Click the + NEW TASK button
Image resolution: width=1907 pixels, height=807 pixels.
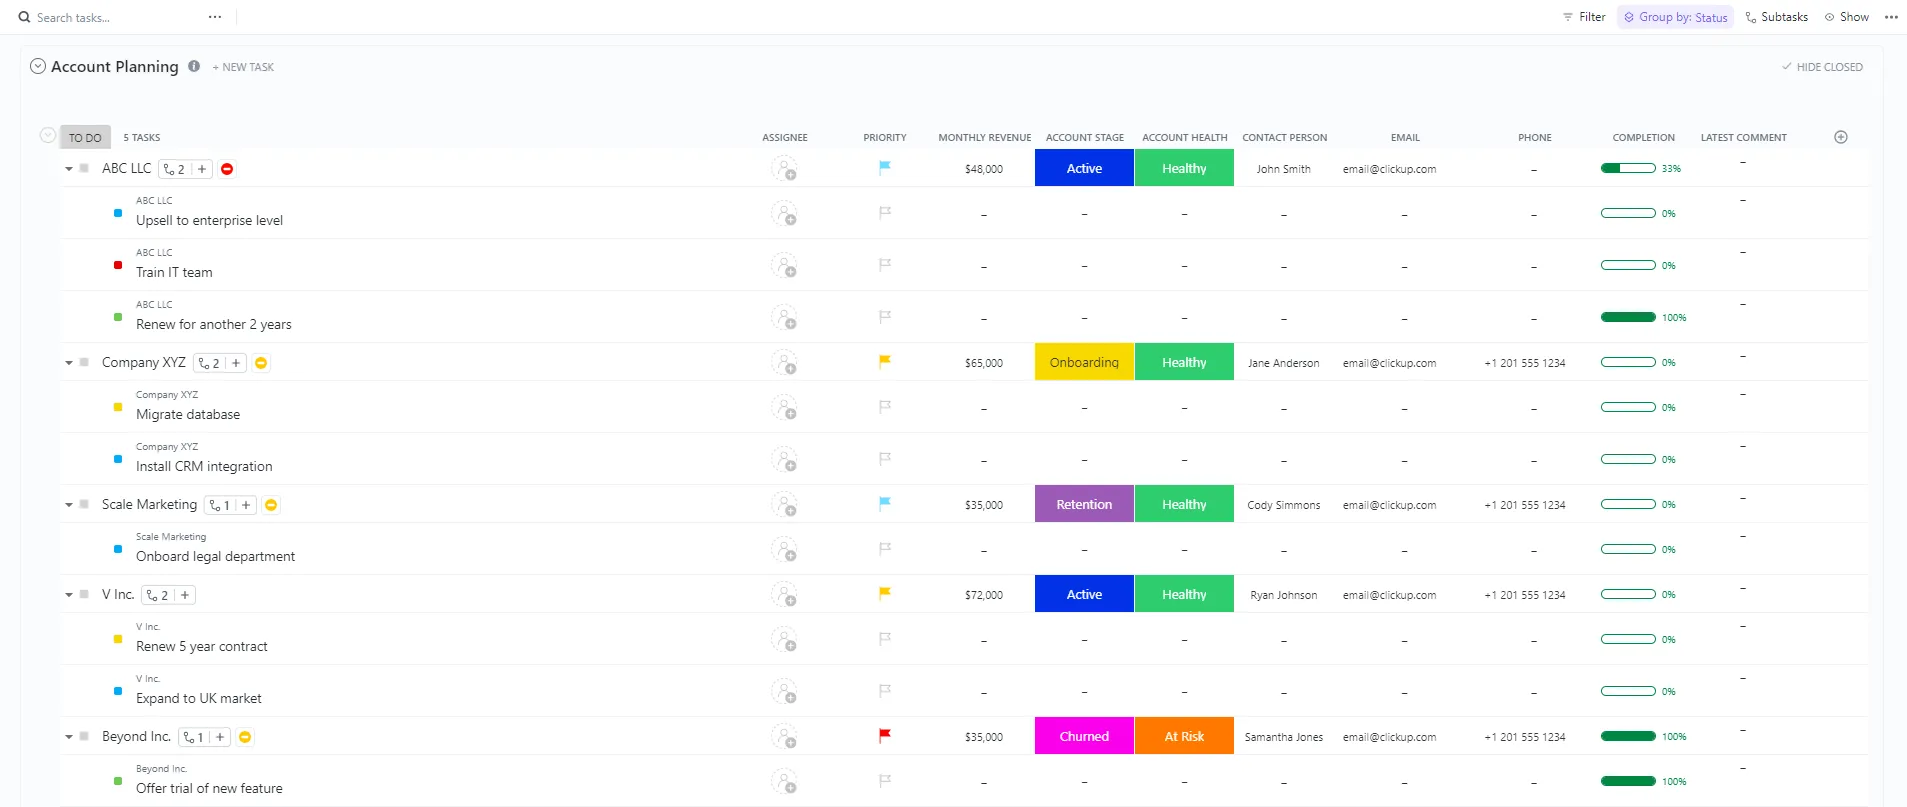(x=243, y=67)
